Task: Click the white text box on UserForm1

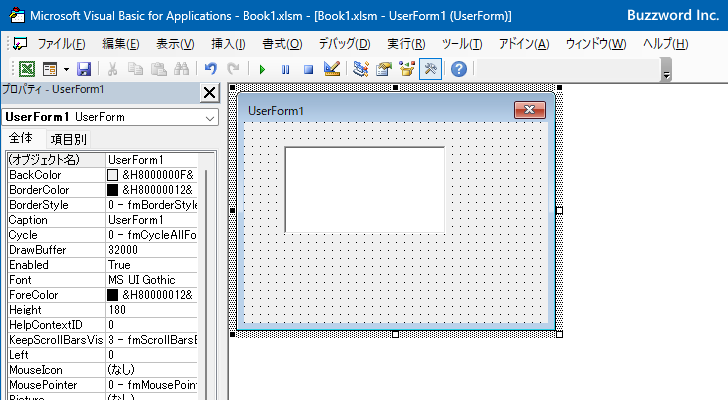Action: [364, 189]
